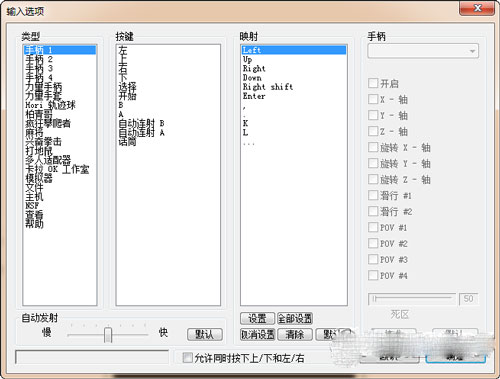This screenshot has width=500, height=379.
Task: Click the 清除 button
Action: point(295,334)
